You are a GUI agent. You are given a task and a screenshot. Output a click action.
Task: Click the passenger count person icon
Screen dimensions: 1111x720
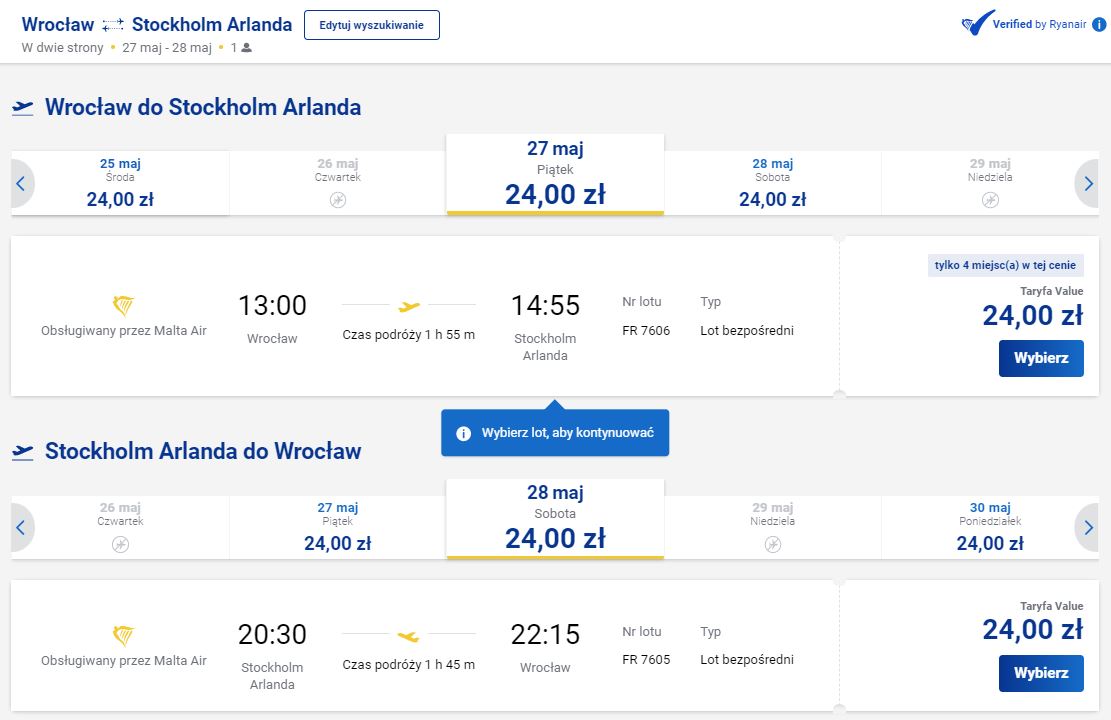pyautogui.click(x=246, y=47)
